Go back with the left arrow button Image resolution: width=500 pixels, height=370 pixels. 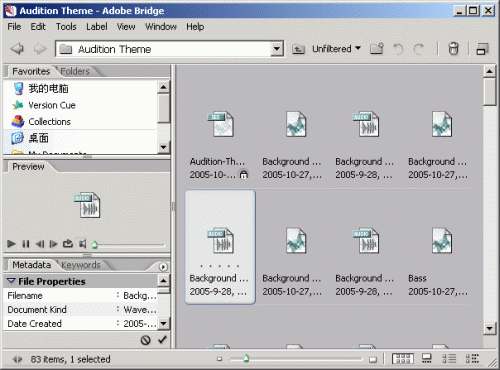click(17, 49)
